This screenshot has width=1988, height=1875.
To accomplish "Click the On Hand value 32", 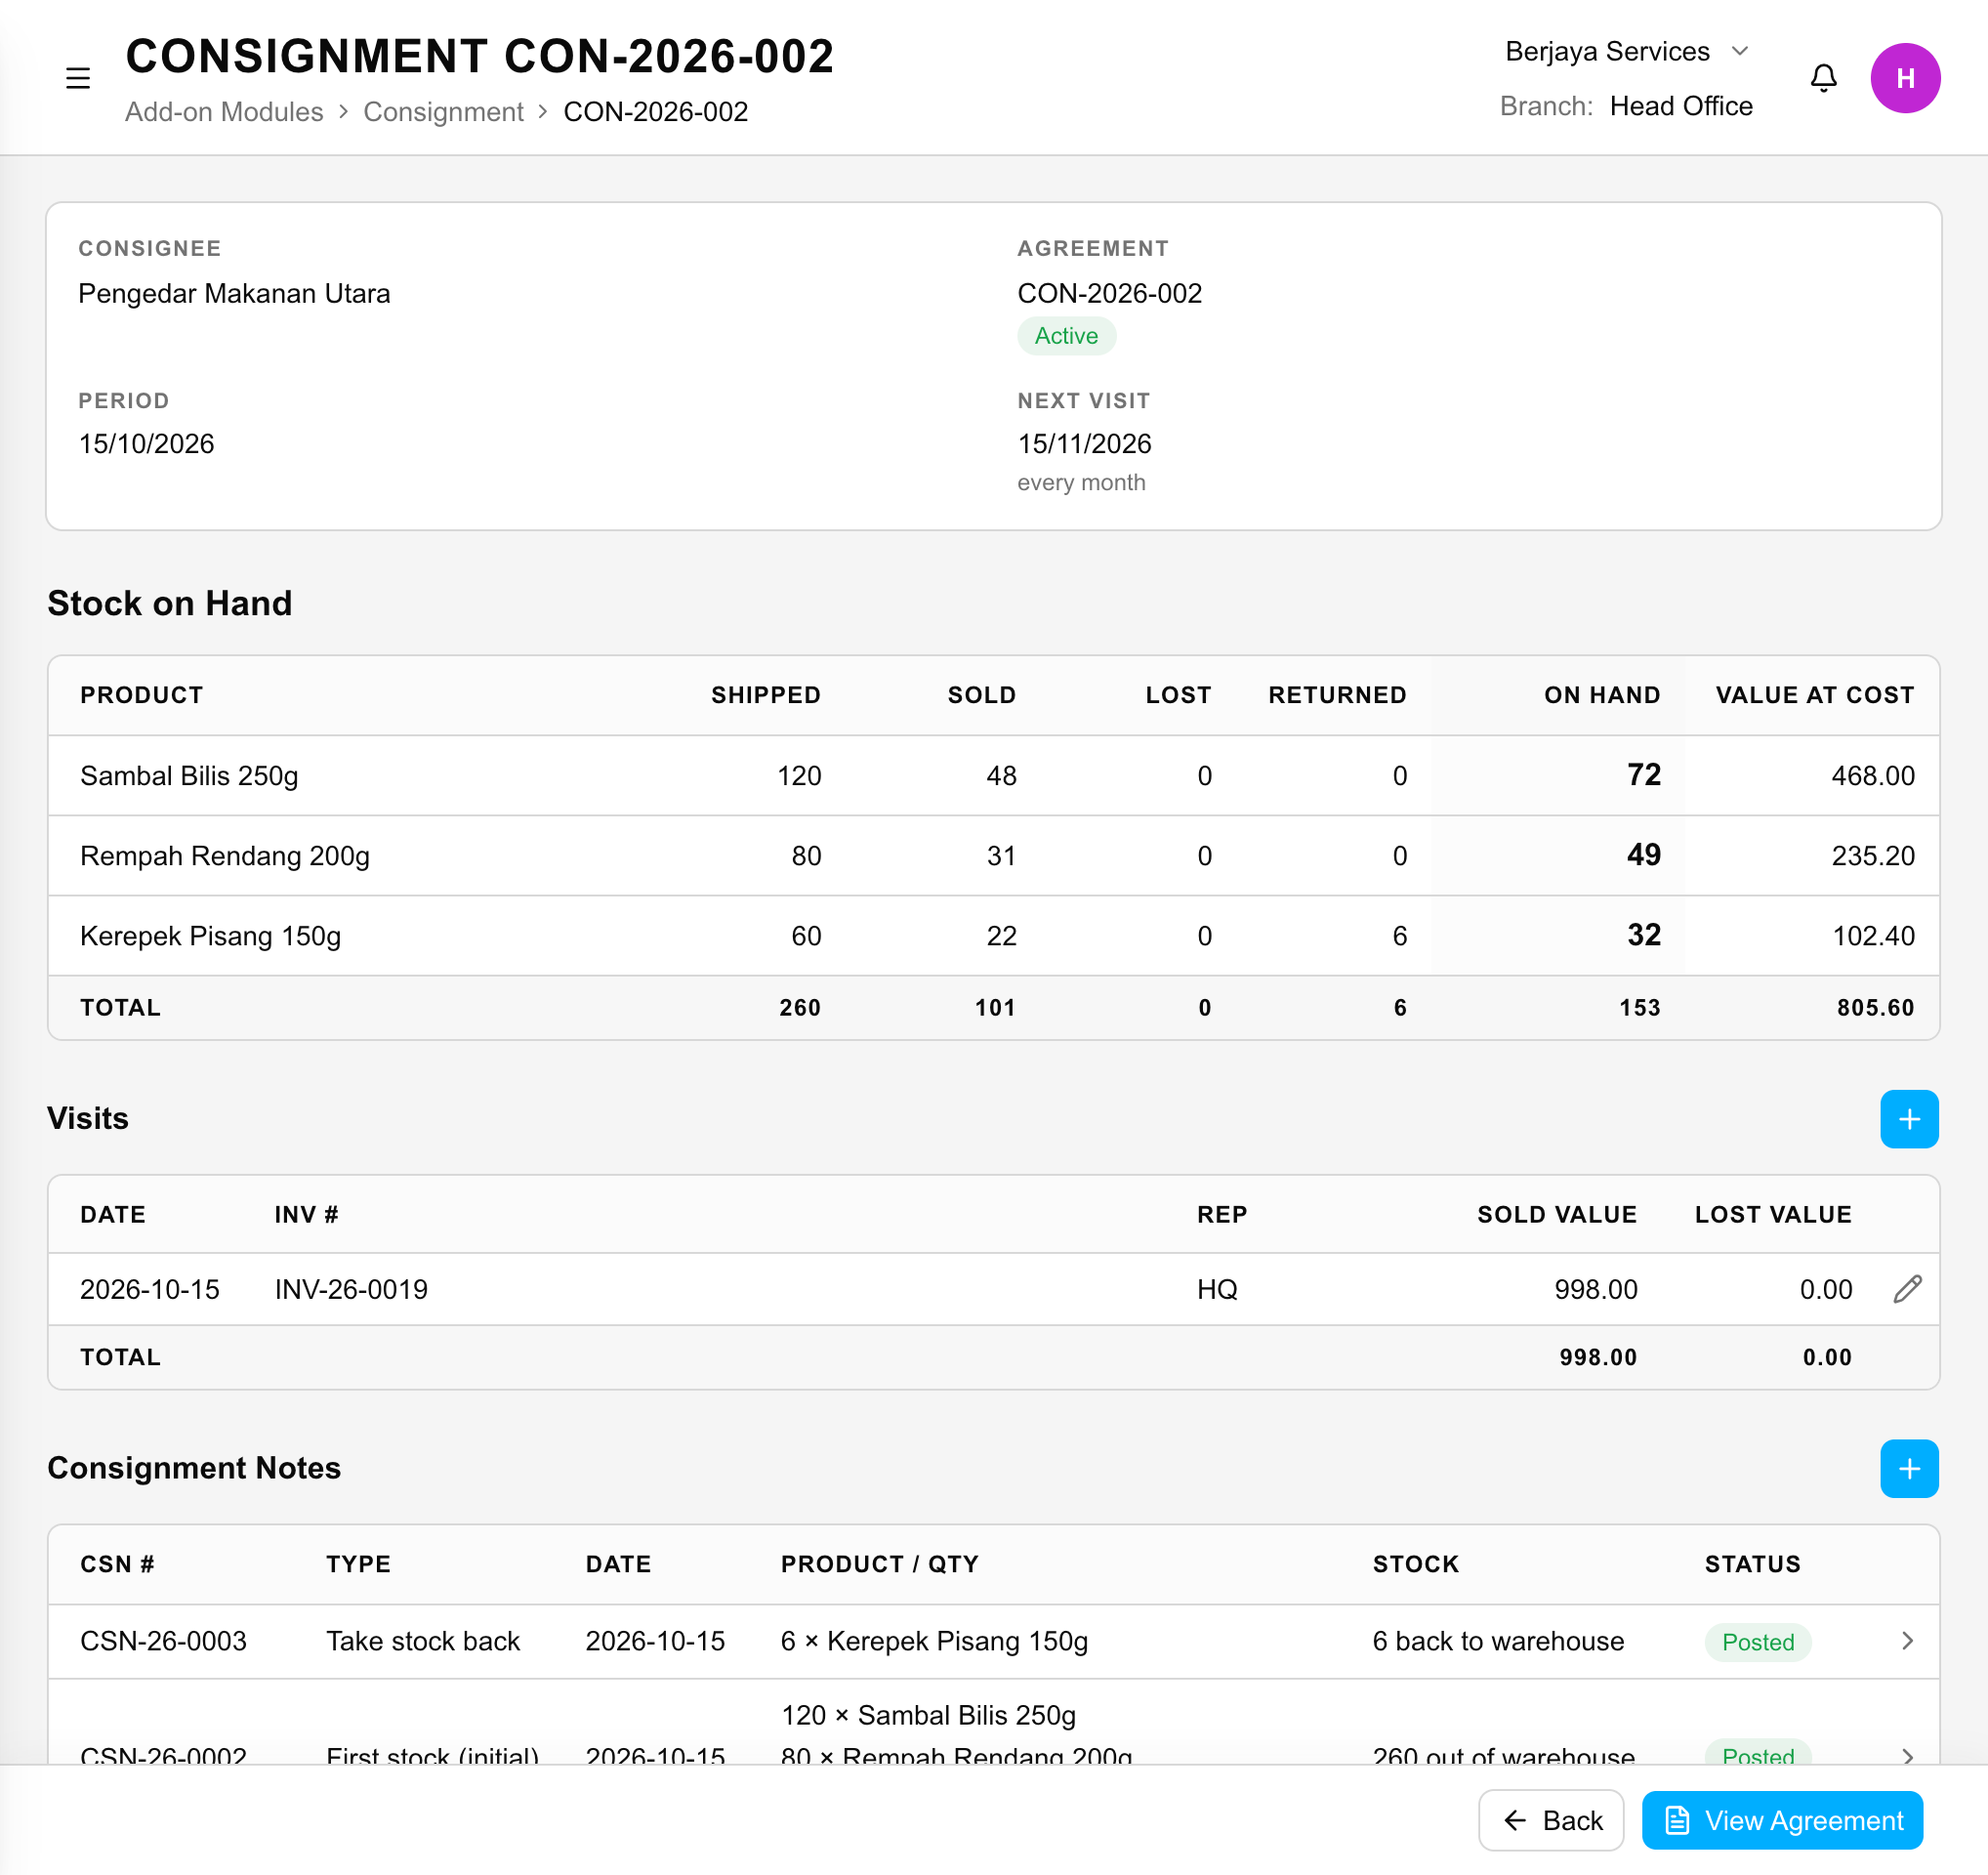I will click(x=1643, y=935).
